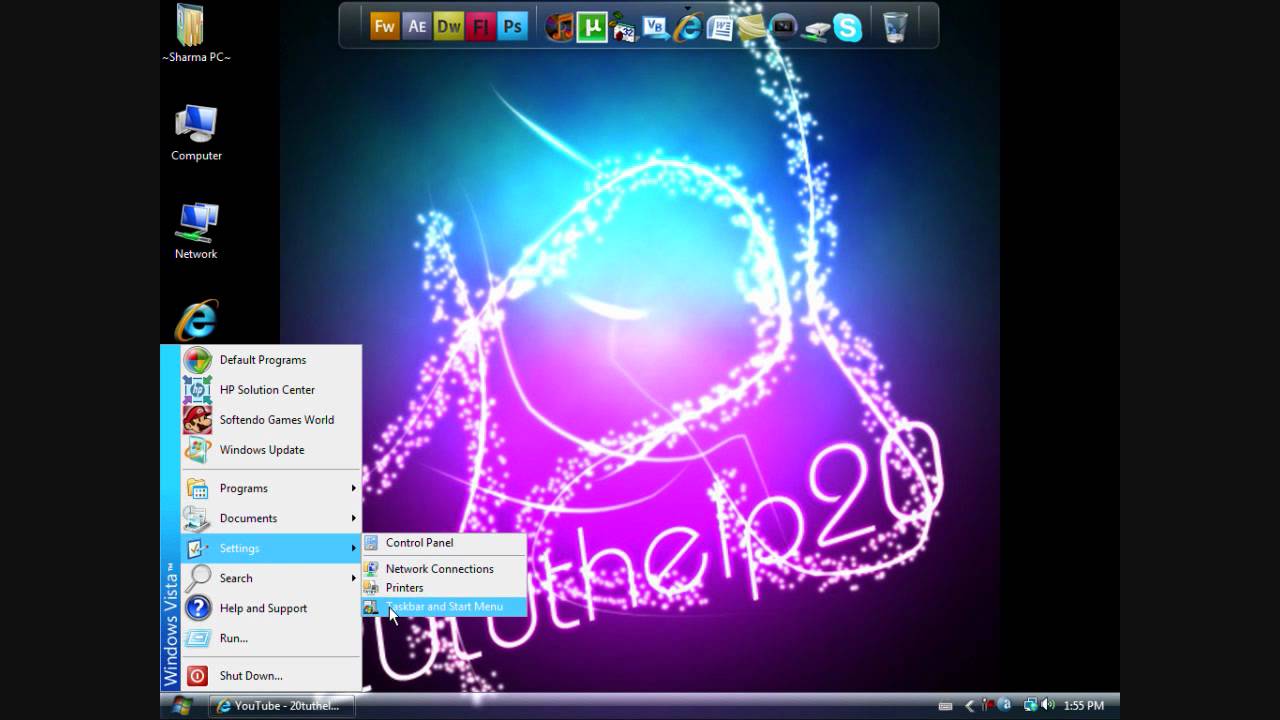Launch Adobe Fireworks from the dock
This screenshot has height=720, width=1280.
(385, 27)
